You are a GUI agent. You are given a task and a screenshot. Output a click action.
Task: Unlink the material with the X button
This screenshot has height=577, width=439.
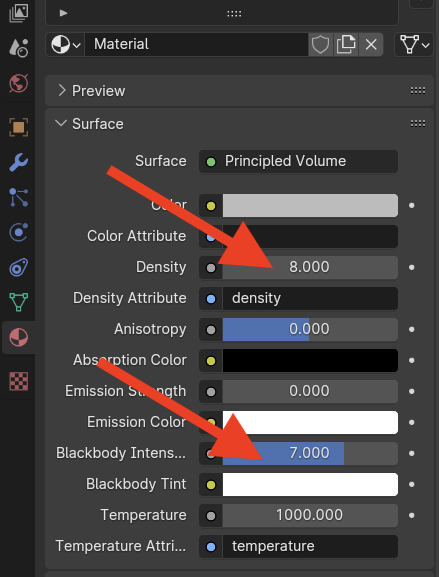[x=371, y=45]
